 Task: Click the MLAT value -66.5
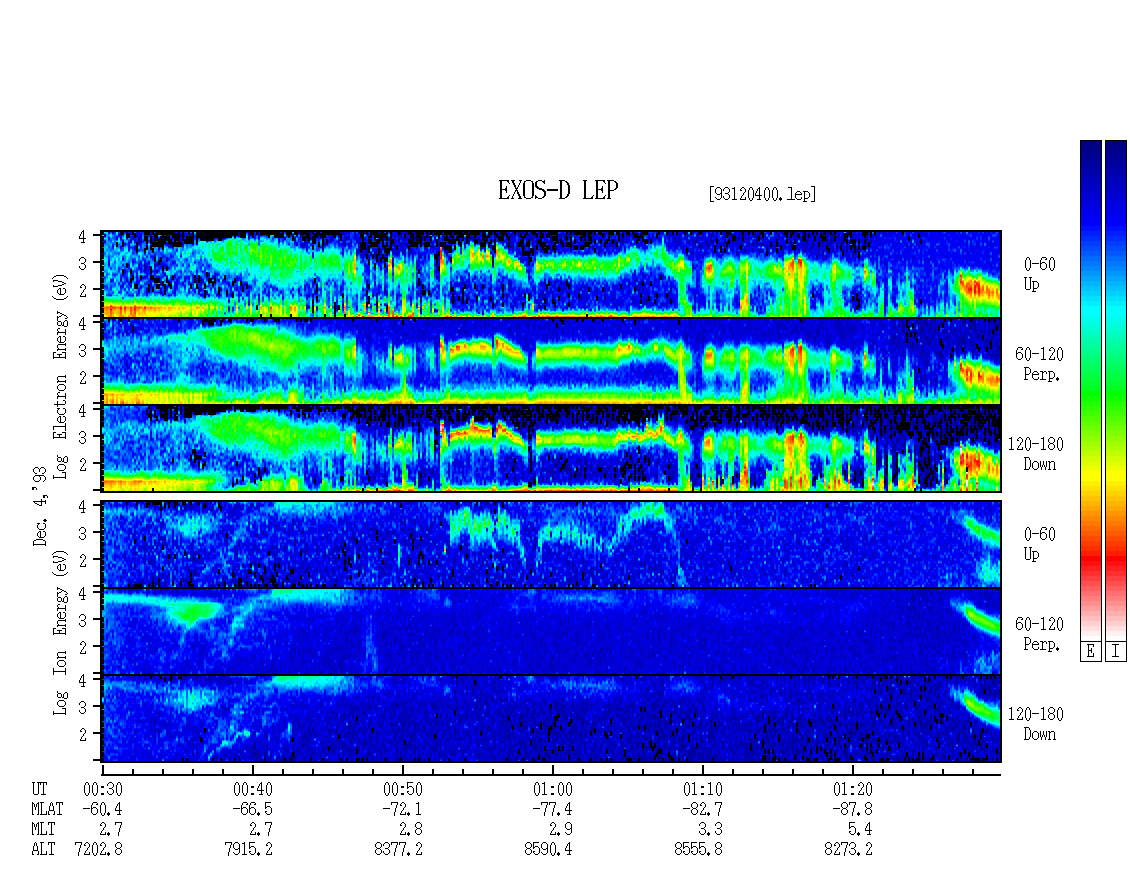pos(252,809)
